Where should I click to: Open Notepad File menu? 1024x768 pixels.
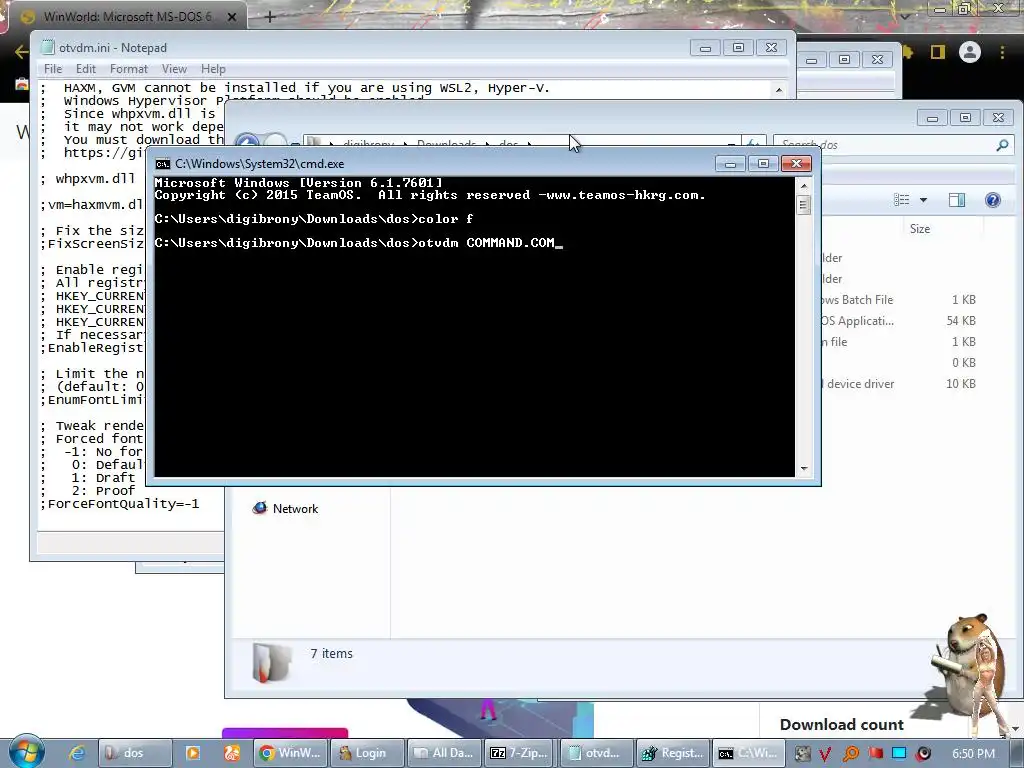tap(53, 69)
